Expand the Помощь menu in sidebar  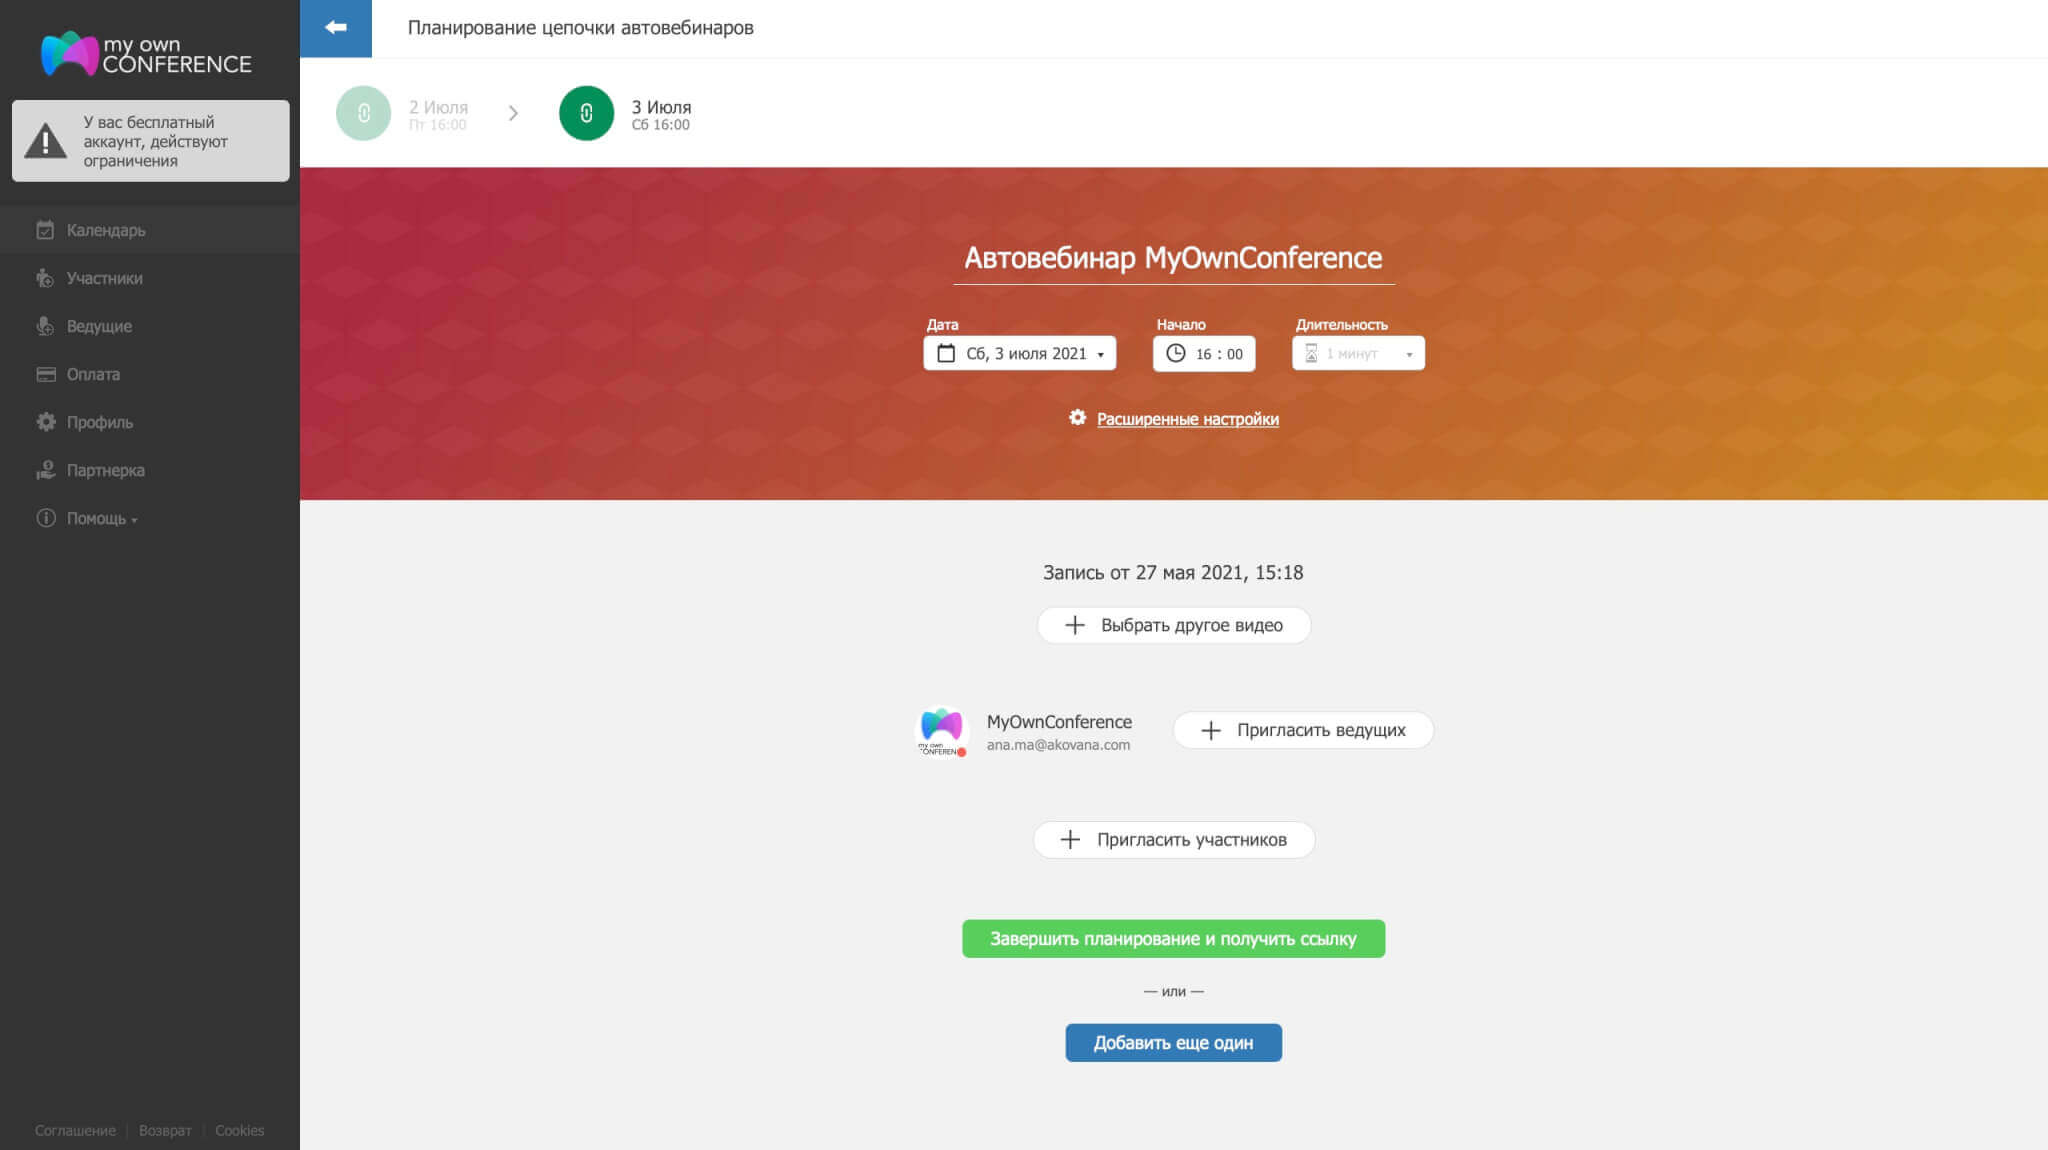click(101, 518)
